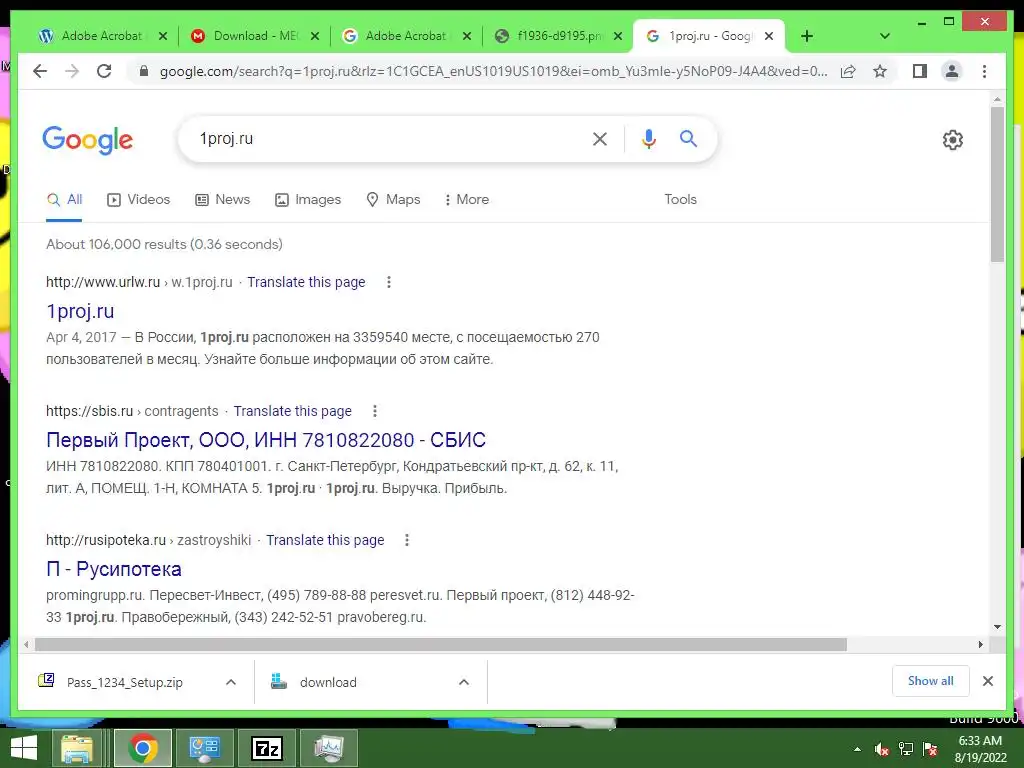The width and height of the screenshot is (1024, 768).
Task: Click the Action Center flag tray icon
Action: pos(930,749)
